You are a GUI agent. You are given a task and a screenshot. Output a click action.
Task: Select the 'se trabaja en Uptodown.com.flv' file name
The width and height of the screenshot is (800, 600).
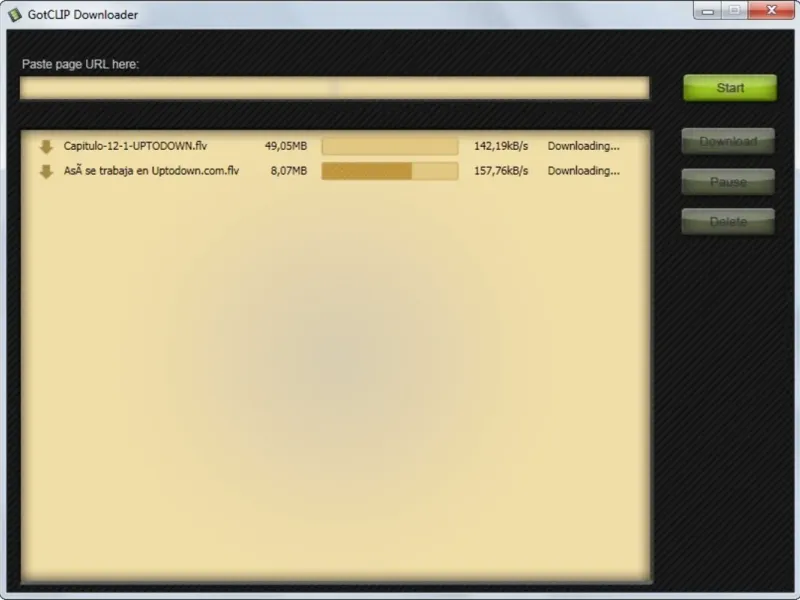pyautogui.click(x=151, y=171)
